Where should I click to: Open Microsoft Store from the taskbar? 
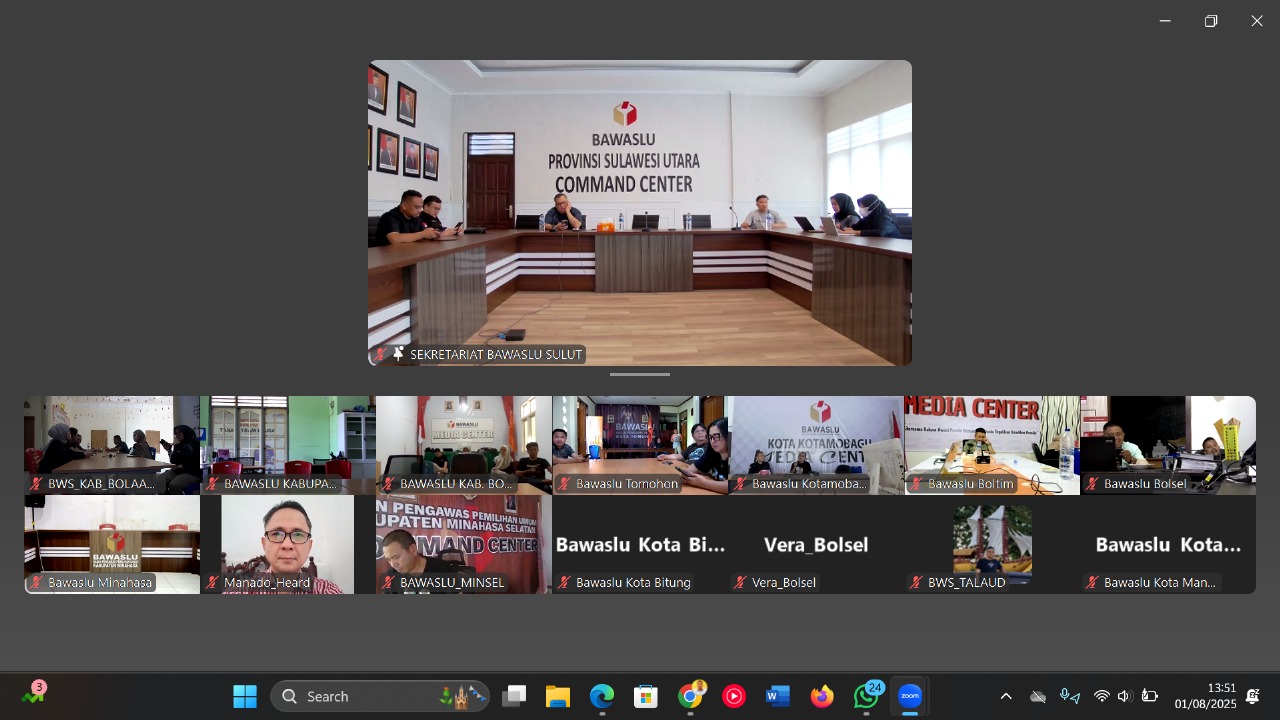[646, 696]
